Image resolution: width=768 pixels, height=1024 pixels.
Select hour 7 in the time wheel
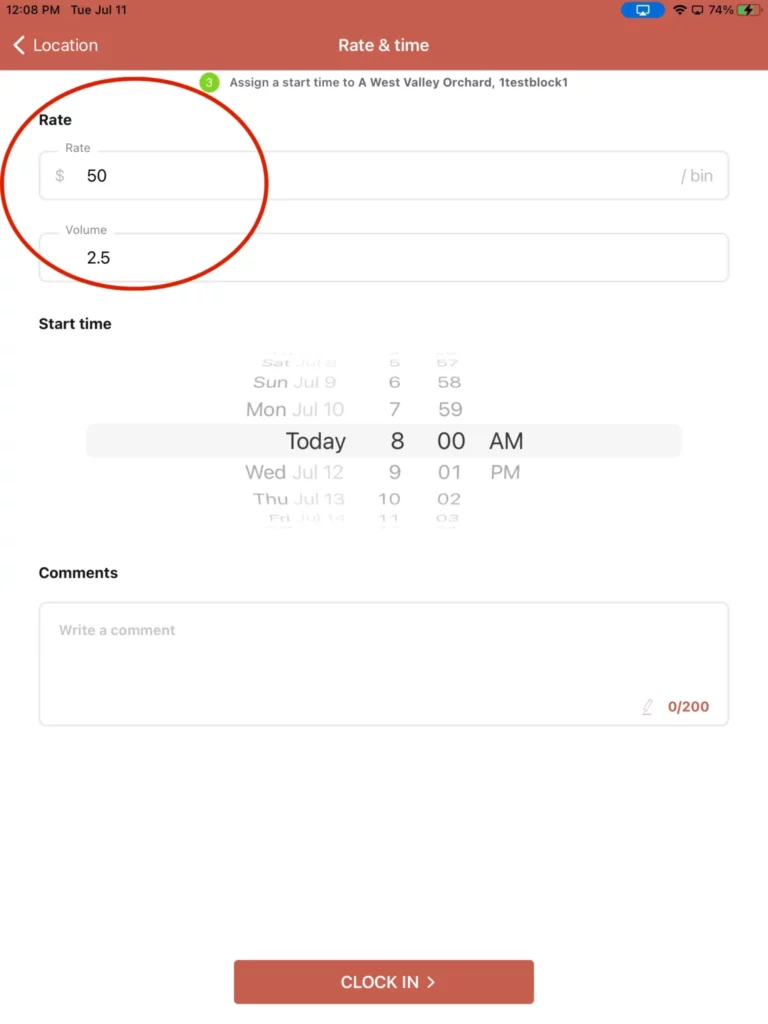[x=394, y=409]
